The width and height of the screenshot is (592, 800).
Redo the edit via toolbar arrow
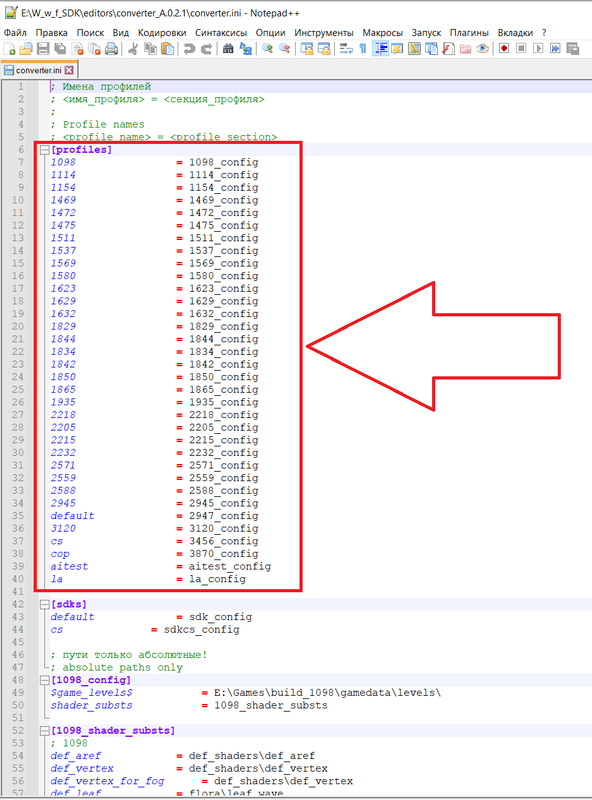pyautogui.click(x=206, y=49)
